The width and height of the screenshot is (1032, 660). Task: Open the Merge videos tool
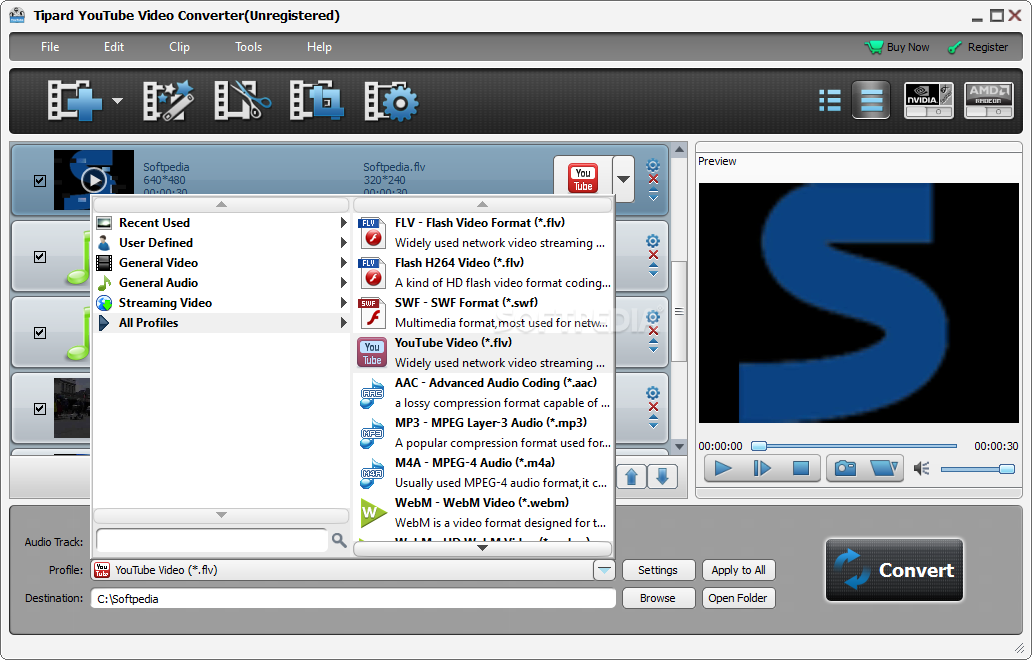[x=317, y=101]
